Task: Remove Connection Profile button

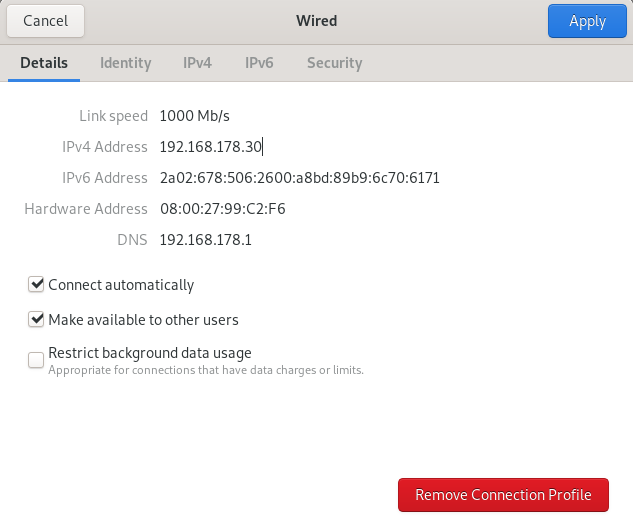Action: pos(503,495)
